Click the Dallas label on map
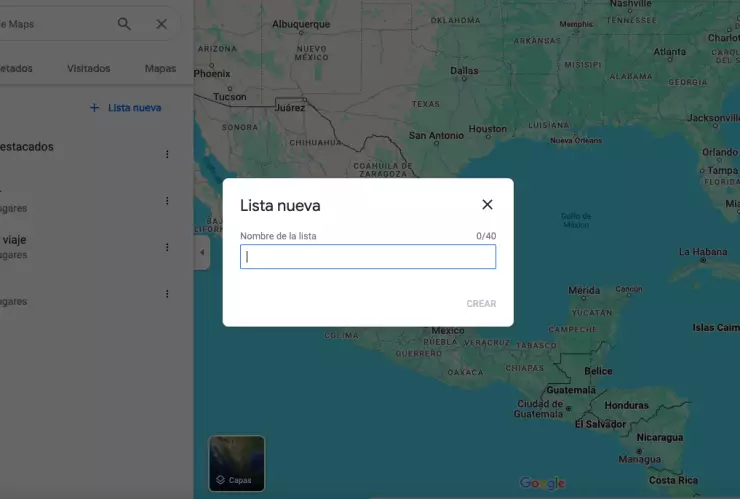740x499 pixels. 464,71
